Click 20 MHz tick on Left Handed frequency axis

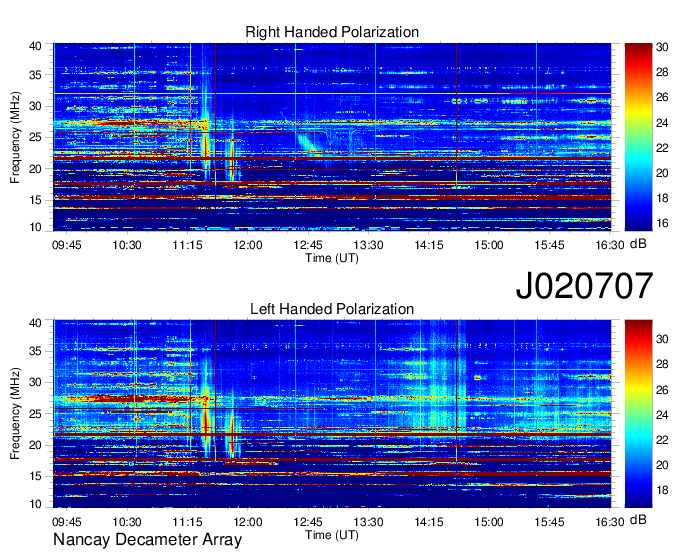35,445
